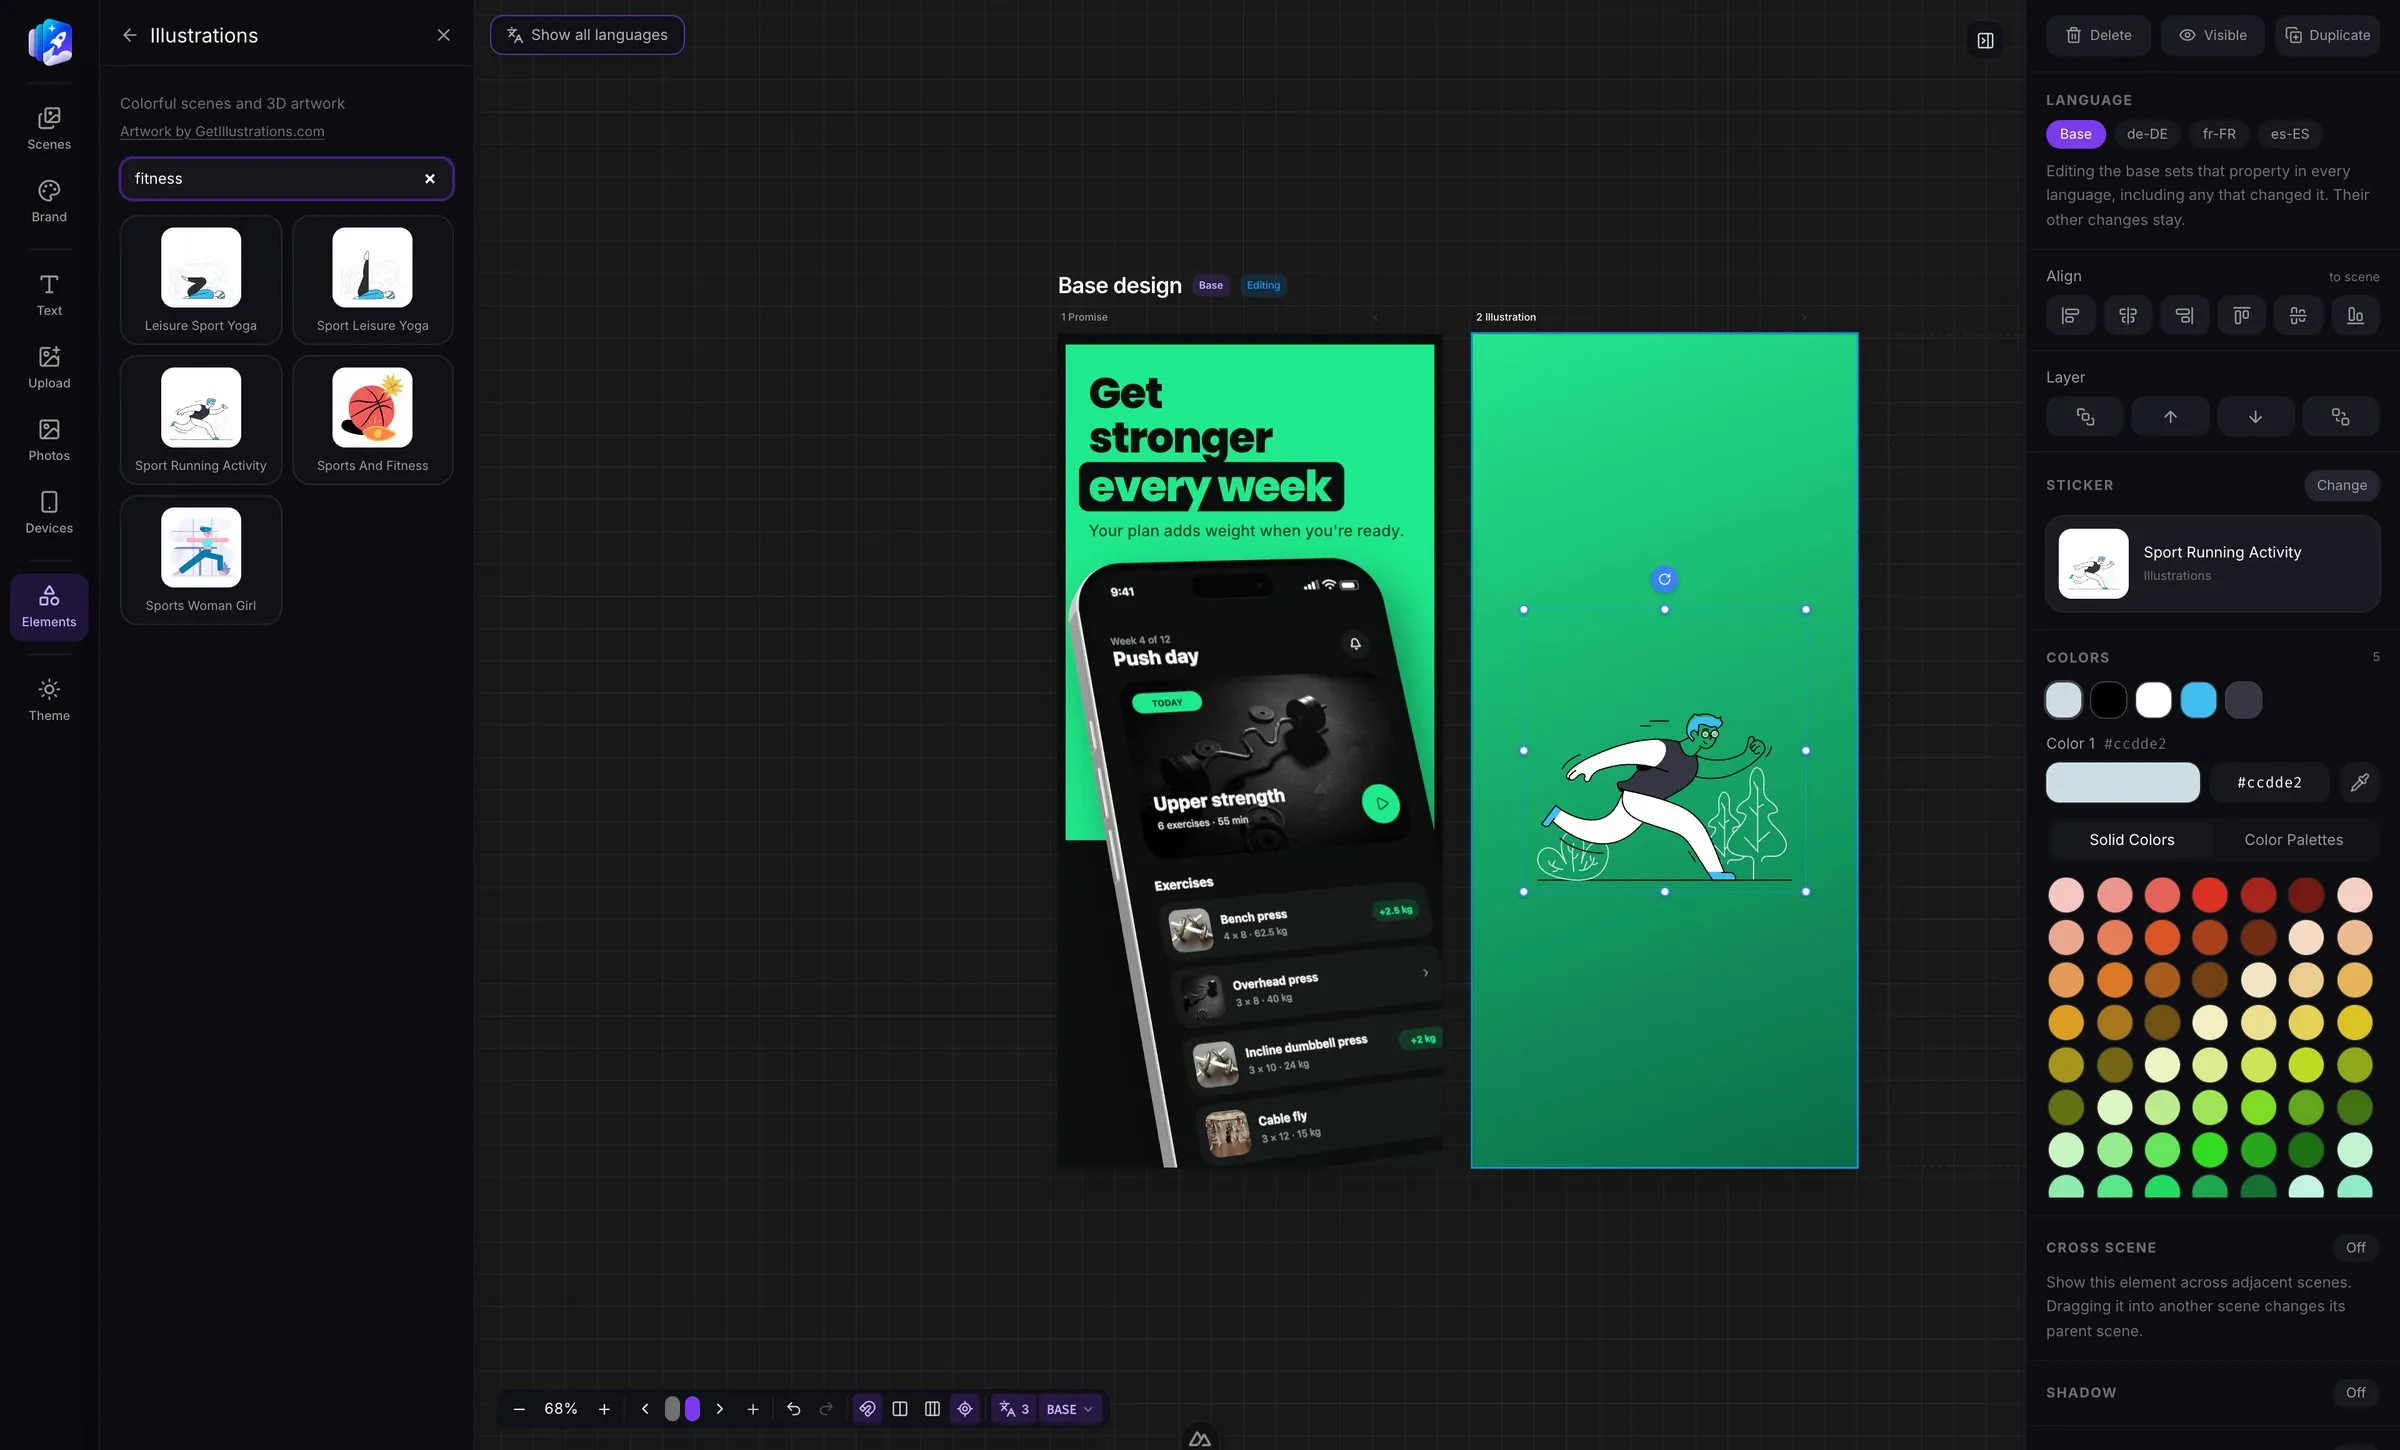Select the Text tool in sidebar
This screenshot has height=1450, width=2400.
click(49, 295)
